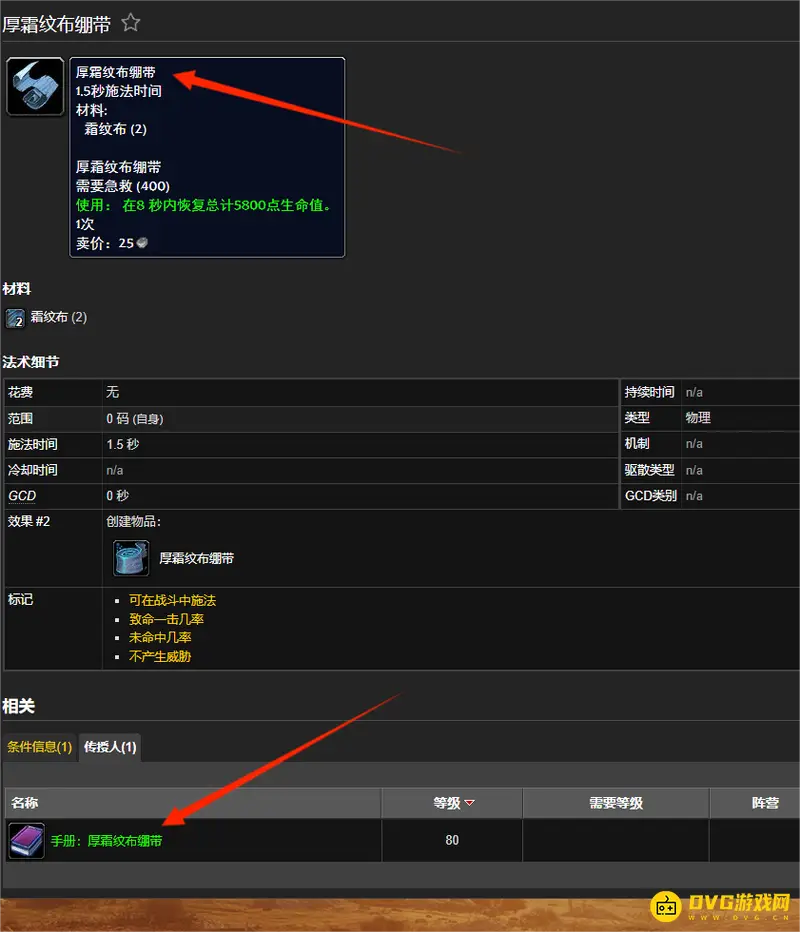The height and width of the screenshot is (932, 800).
Task: Click the 卖价: 25 sell price line
Action: click(112, 243)
